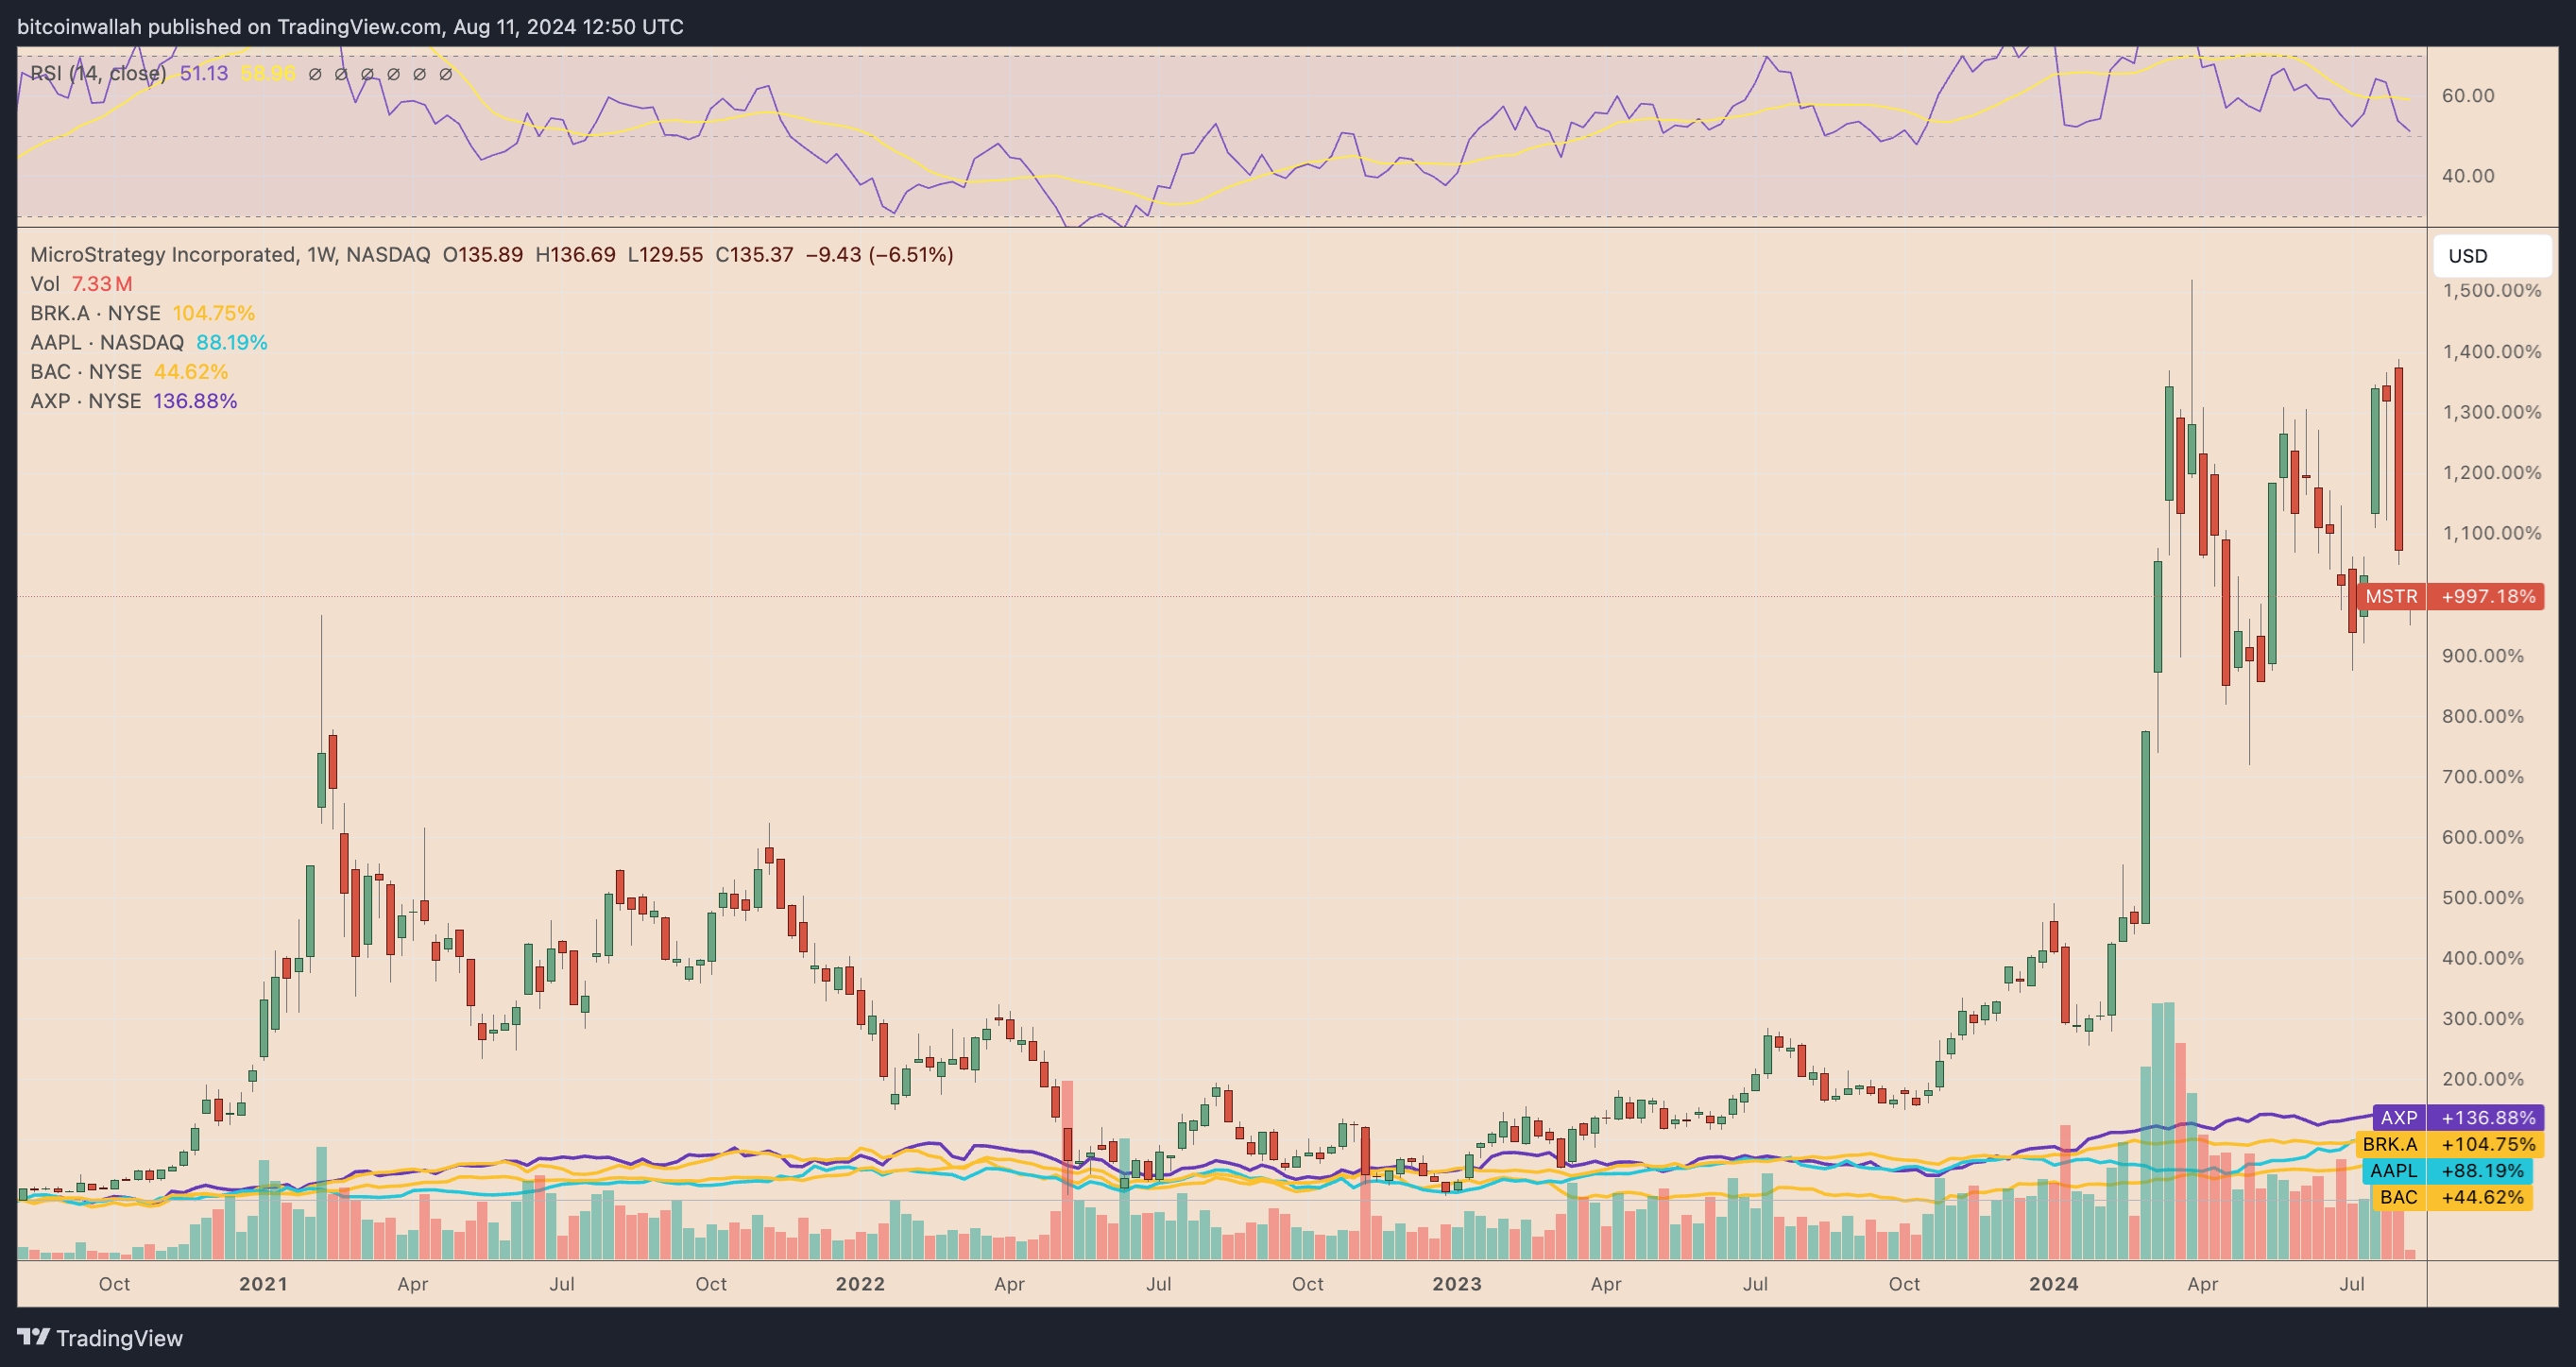
Task: Select the BRK.A series label tag
Action: 2390,1144
